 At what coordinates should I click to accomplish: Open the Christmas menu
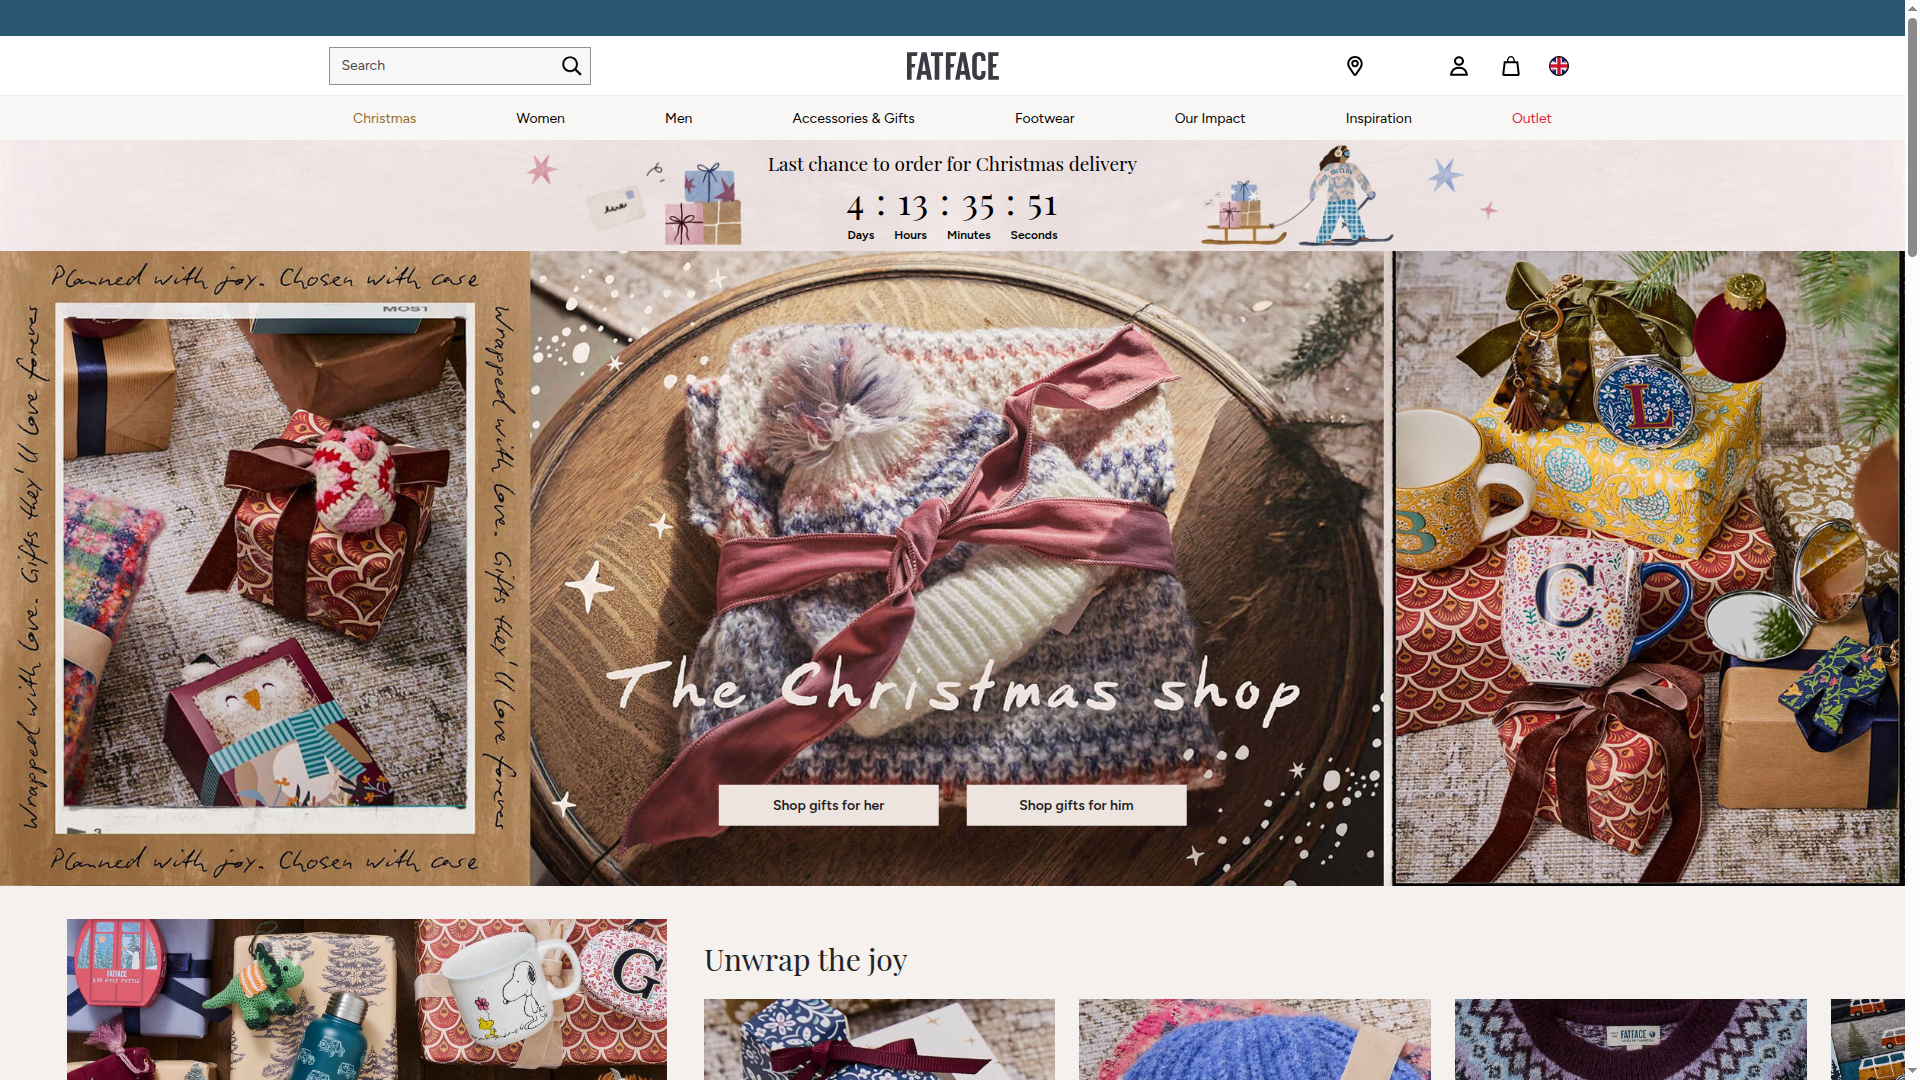(x=384, y=118)
